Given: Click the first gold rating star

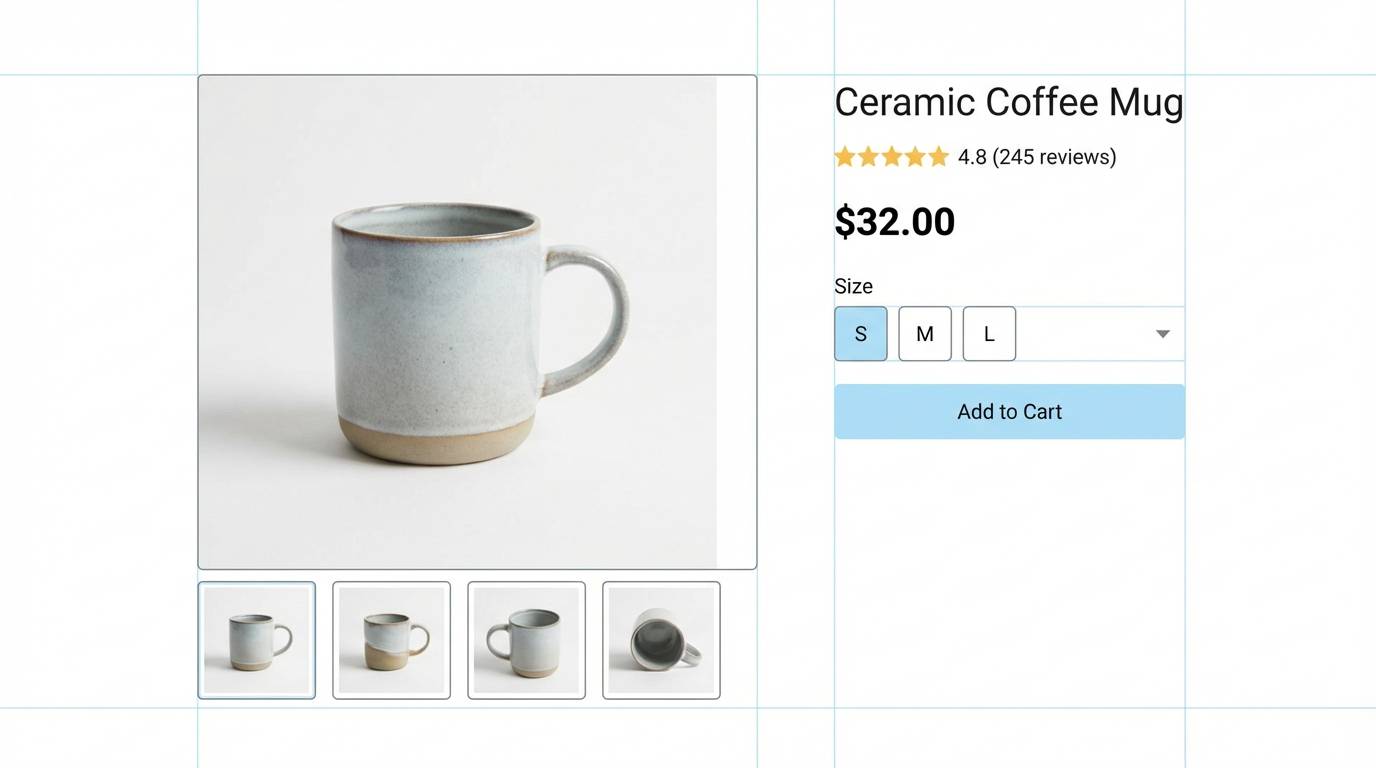Looking at the screenshot, I should click(x=846, y=155).
